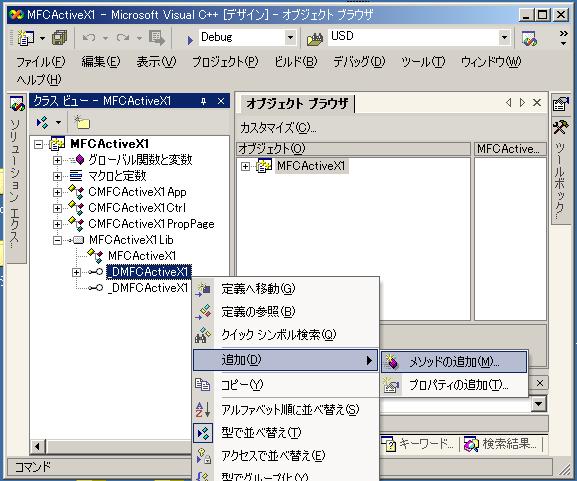Select the lower _DMFCActiveX1 events interface
Screen dimensions: 577x481
pos(149,288)
